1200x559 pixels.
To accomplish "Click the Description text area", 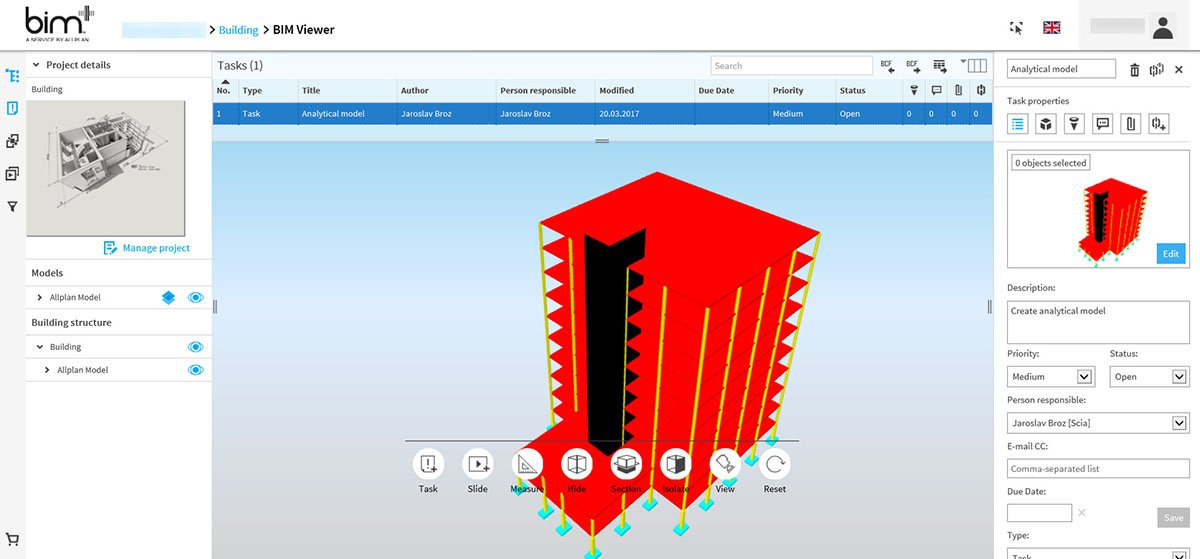I will [x=1098, y=322].
